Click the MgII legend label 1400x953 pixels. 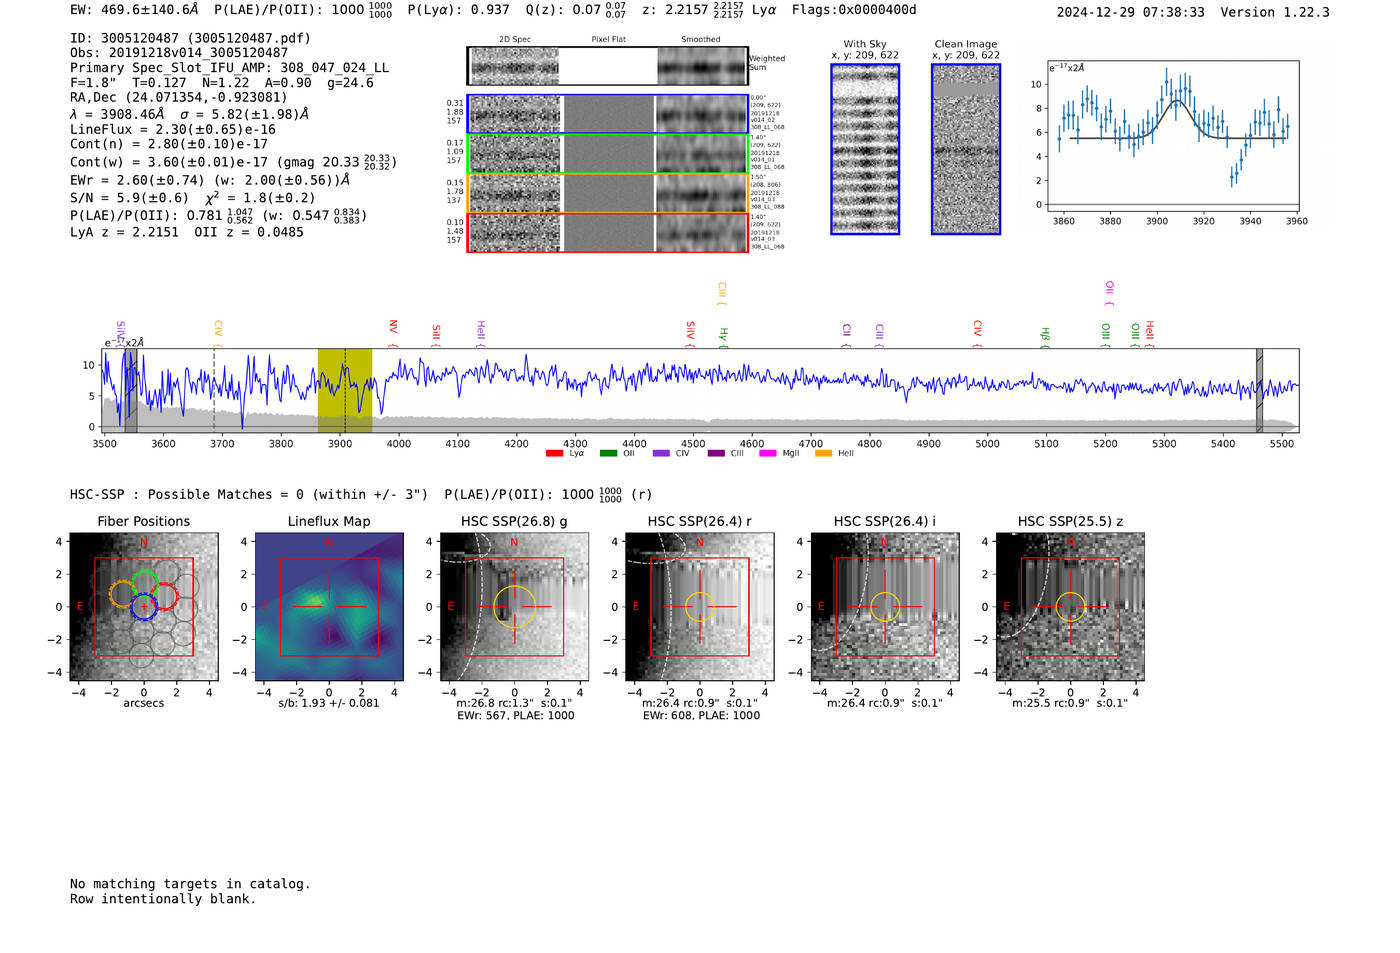pyautogui.click(x=791, y=454)
